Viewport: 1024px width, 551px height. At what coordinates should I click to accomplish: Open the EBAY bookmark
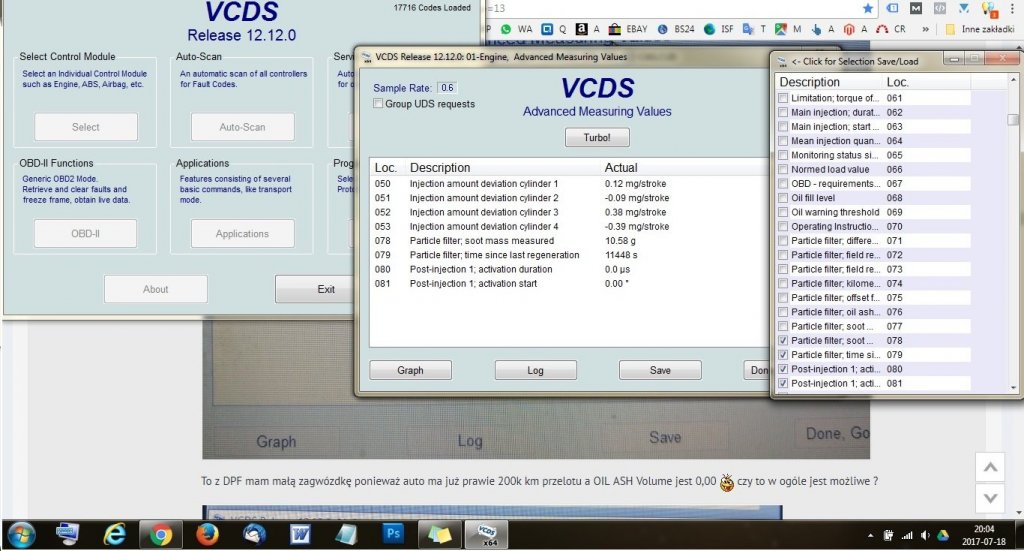pyautogui.click(x=628, y=29)
